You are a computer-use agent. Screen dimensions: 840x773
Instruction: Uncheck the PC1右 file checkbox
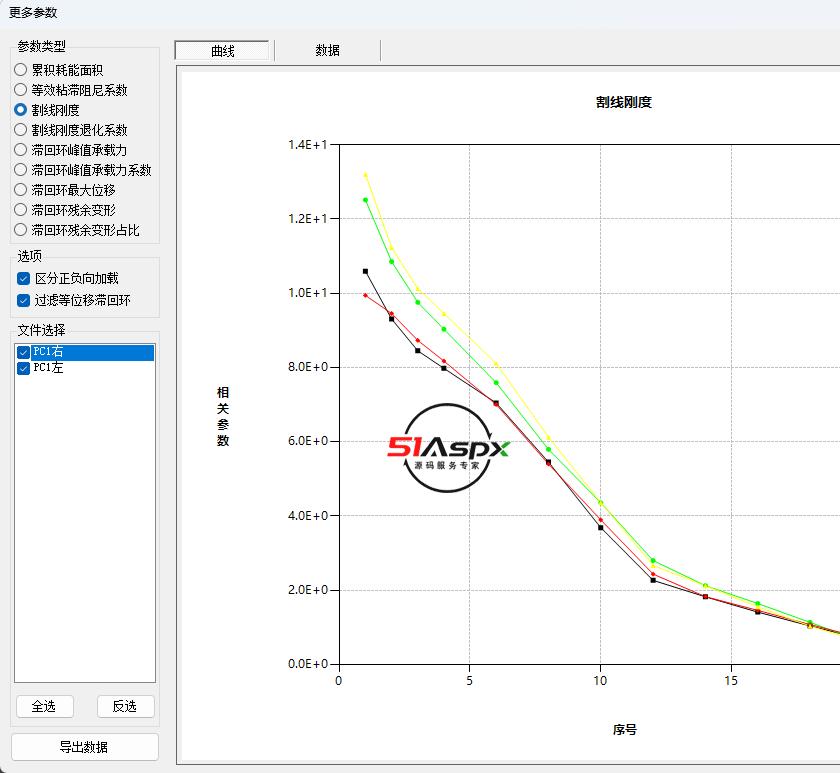point(24,352)
